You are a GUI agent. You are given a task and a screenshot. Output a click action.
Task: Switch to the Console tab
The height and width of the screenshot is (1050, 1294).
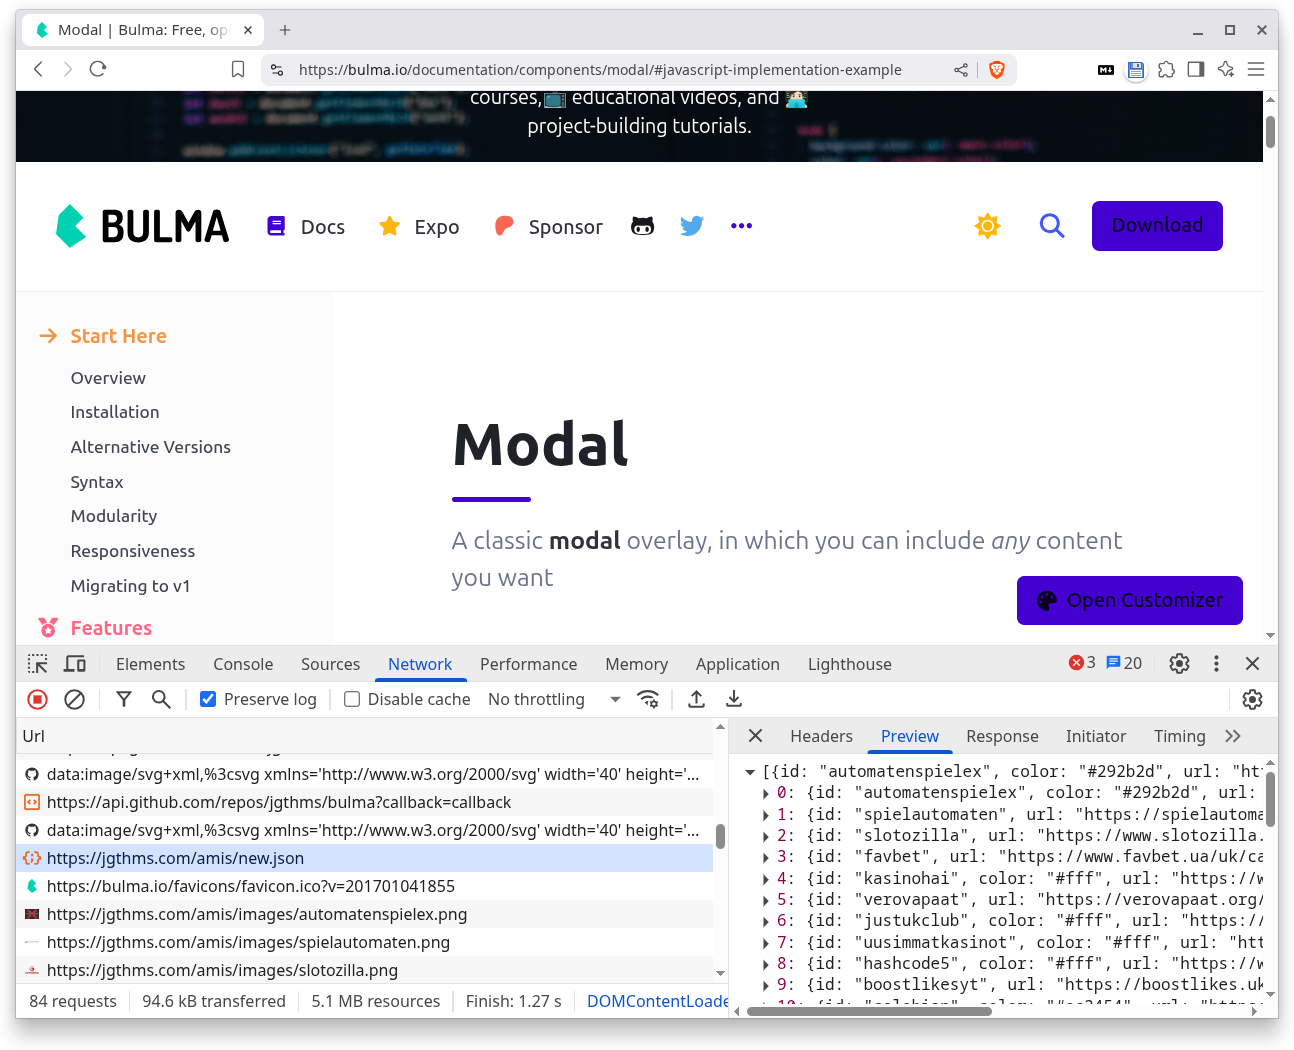(243, 664)
